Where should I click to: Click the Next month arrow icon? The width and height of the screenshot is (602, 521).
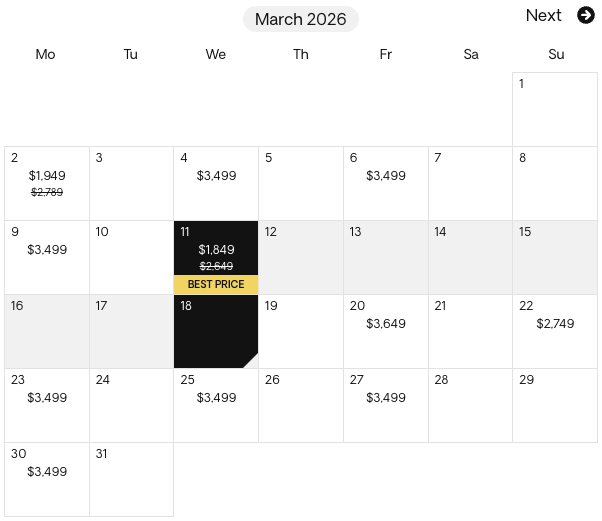tap(585, 15)
